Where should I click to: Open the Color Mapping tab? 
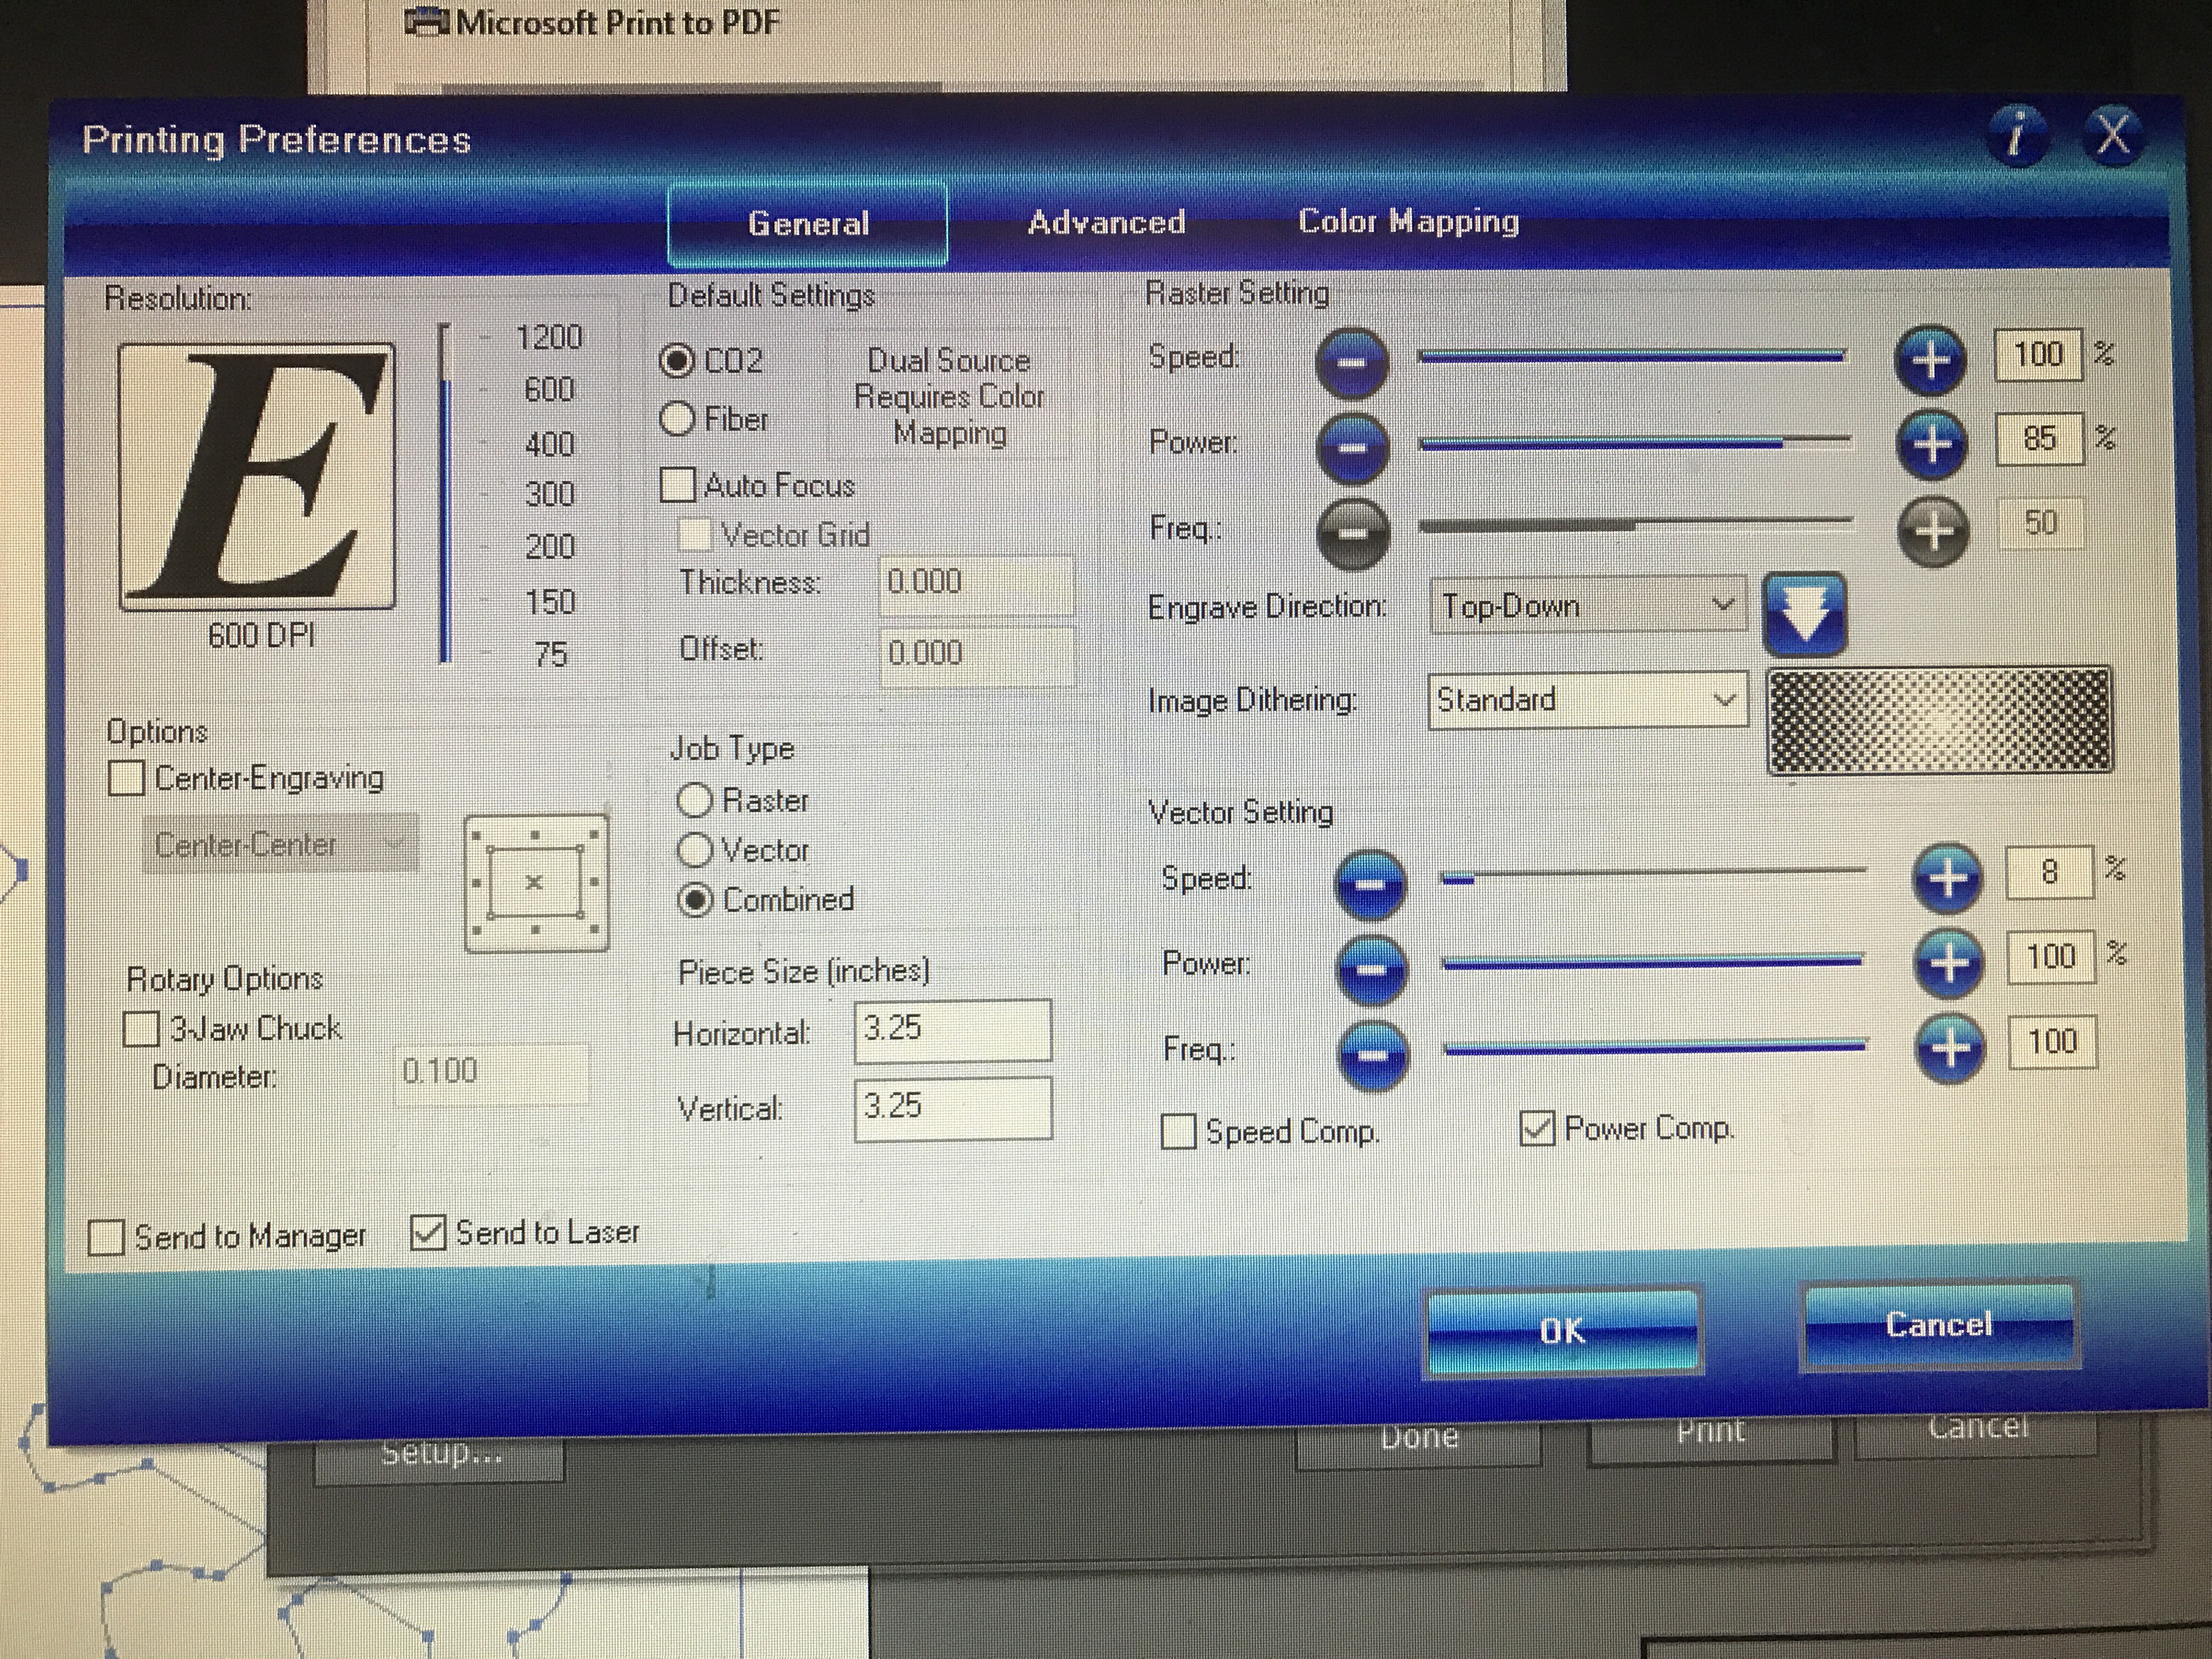pyautogui.click(x=1408, y=221)
